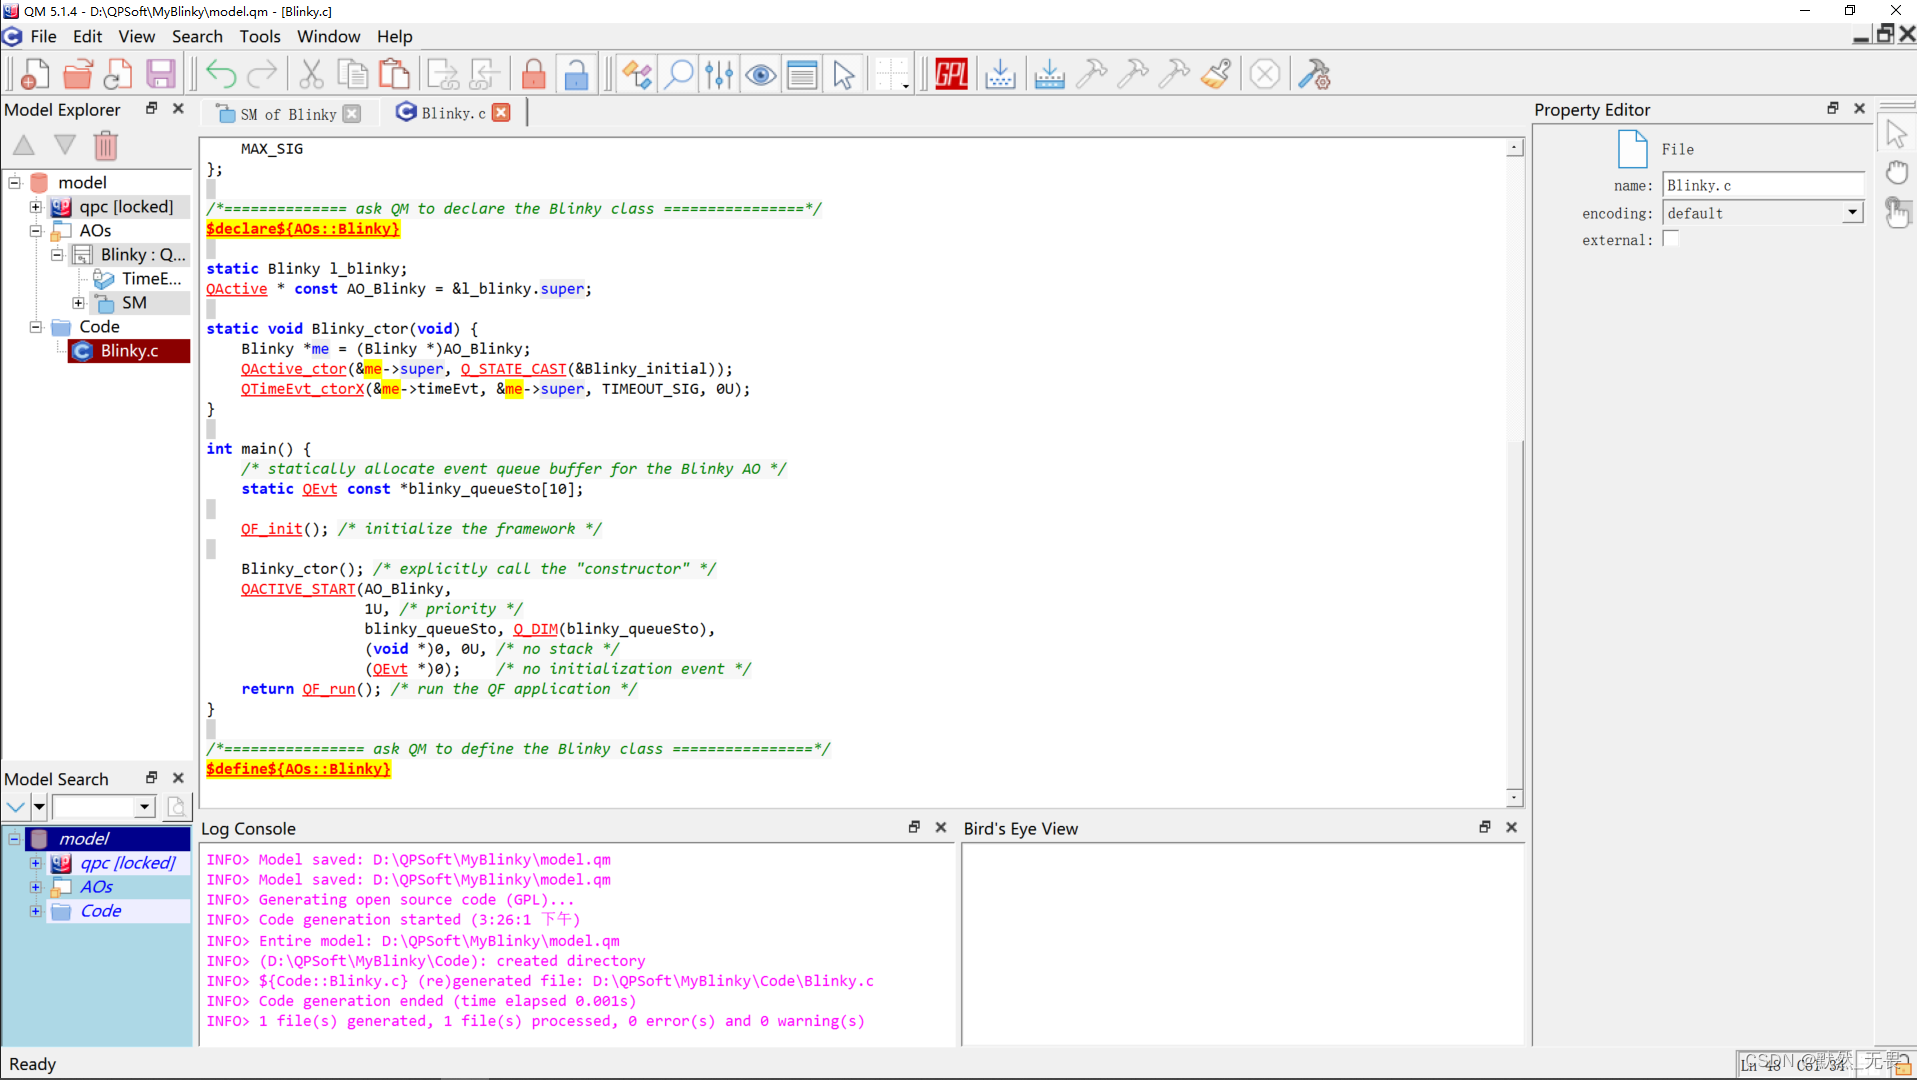Viewport: 1917px width, 1080px height.
Task: Close the Property Editor panel
Action: pos(1859,108)
